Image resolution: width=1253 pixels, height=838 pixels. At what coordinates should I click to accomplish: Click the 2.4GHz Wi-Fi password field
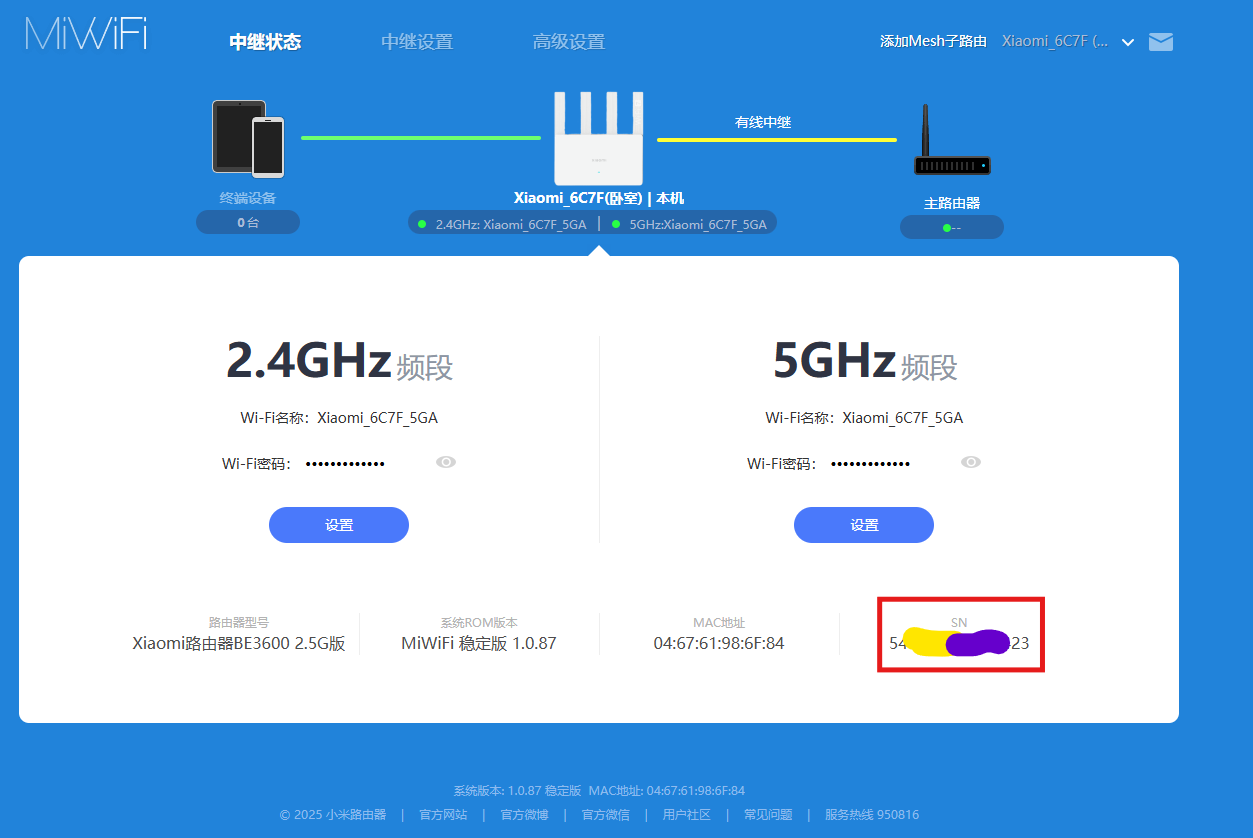pyautogui.click(x=345, y=463)
